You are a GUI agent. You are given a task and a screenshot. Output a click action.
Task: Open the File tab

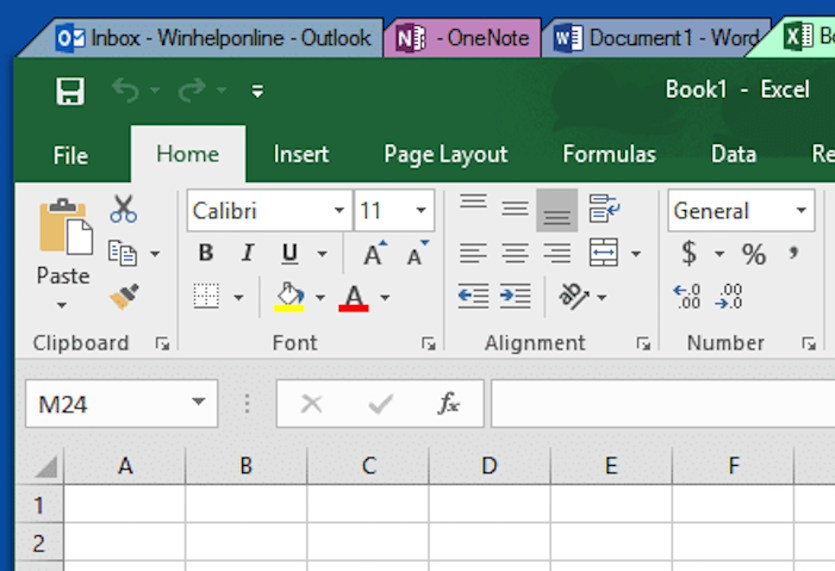pyautogui.click(x=71, y=156)
